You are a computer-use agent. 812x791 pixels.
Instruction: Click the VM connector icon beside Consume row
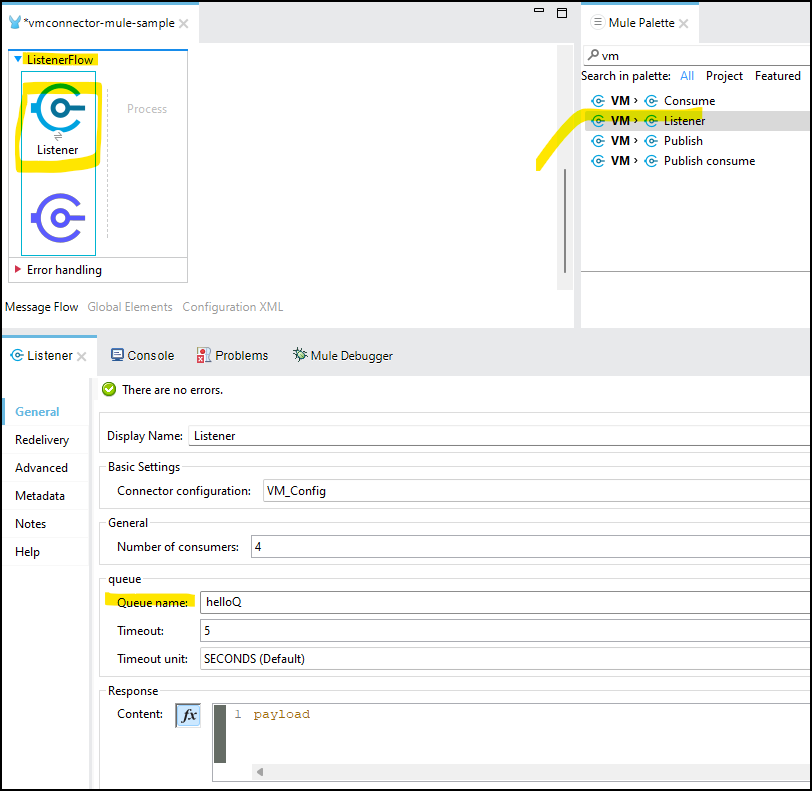[x=598, y=100]
